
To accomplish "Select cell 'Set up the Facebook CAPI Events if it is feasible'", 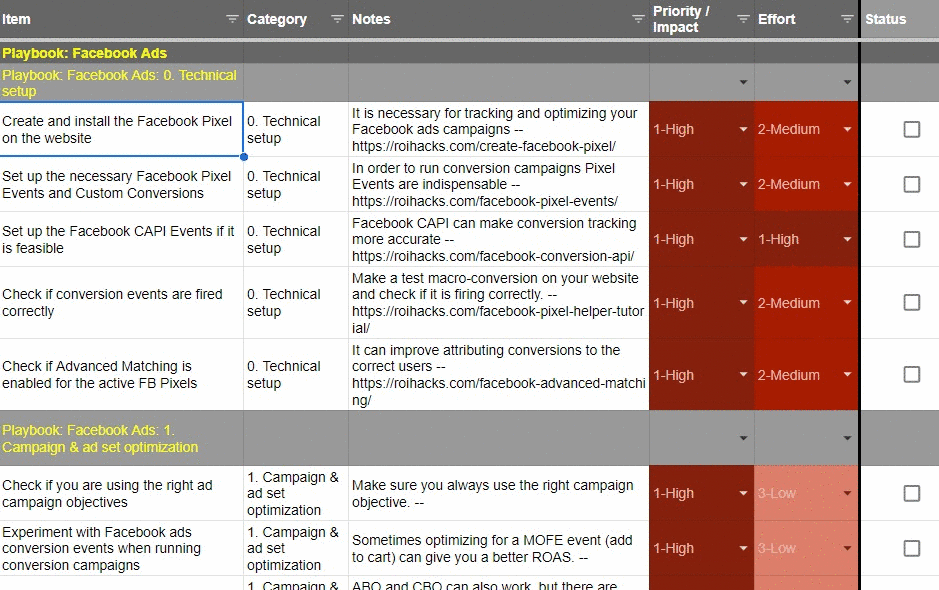I will [122, 240].
